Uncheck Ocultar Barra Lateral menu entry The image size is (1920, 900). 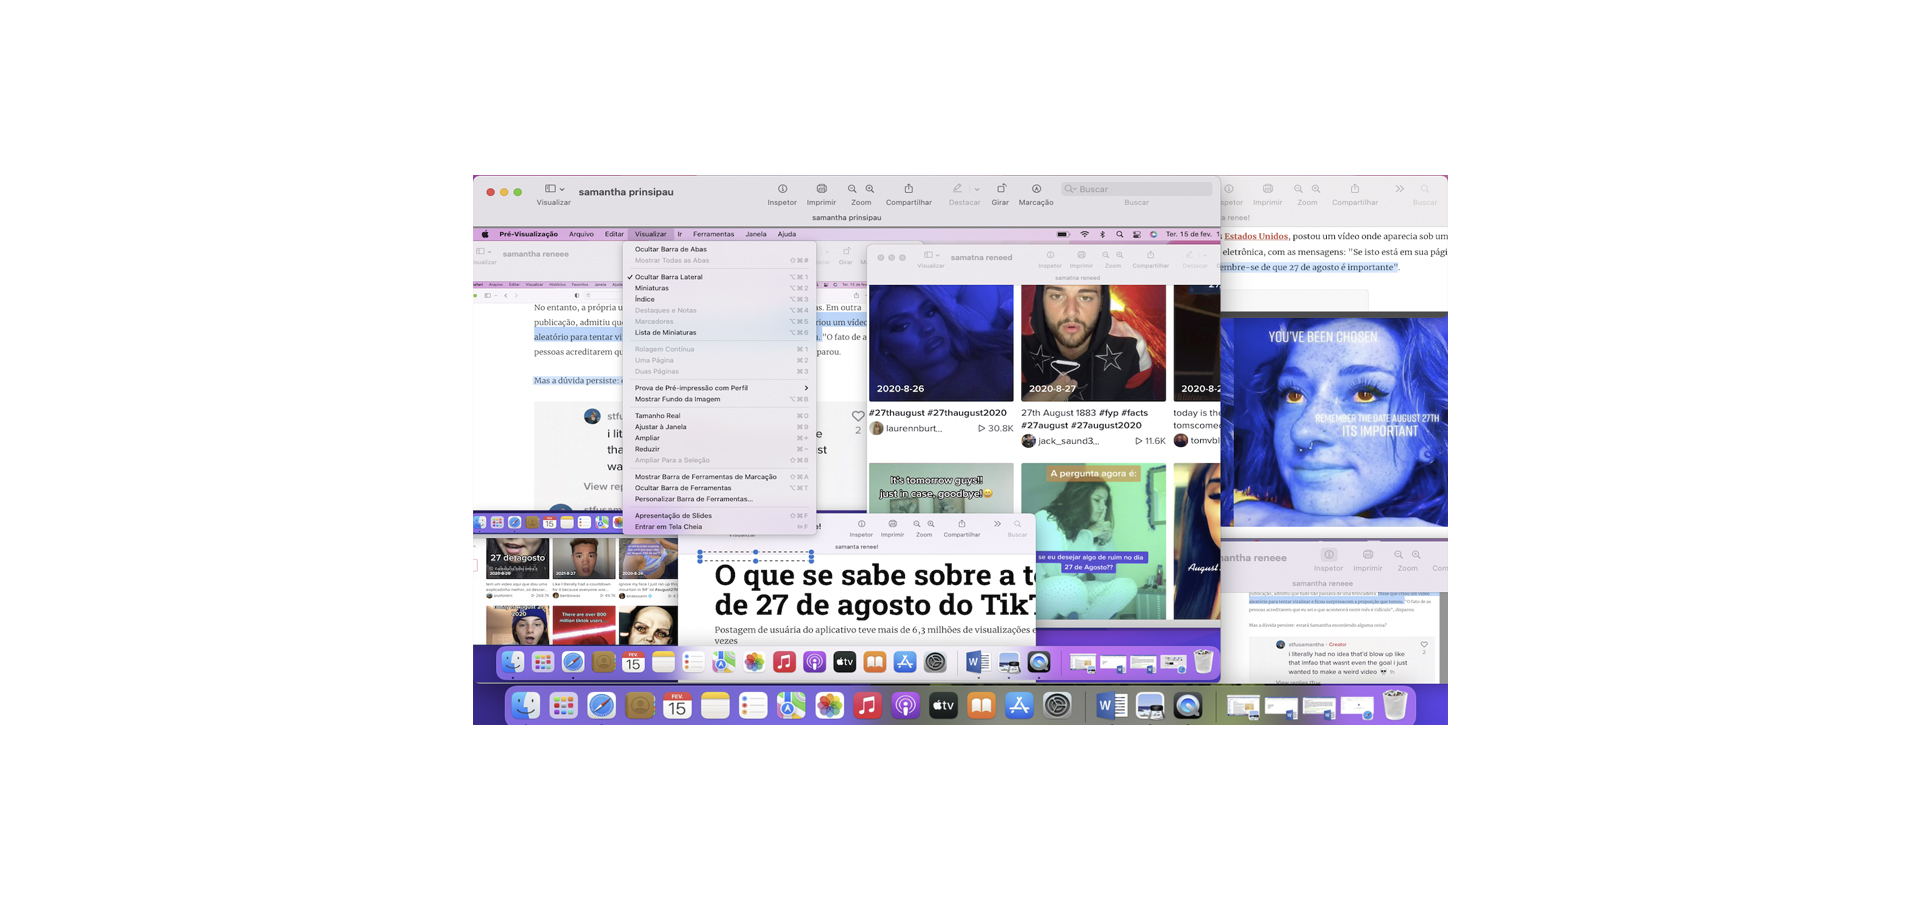719,277
